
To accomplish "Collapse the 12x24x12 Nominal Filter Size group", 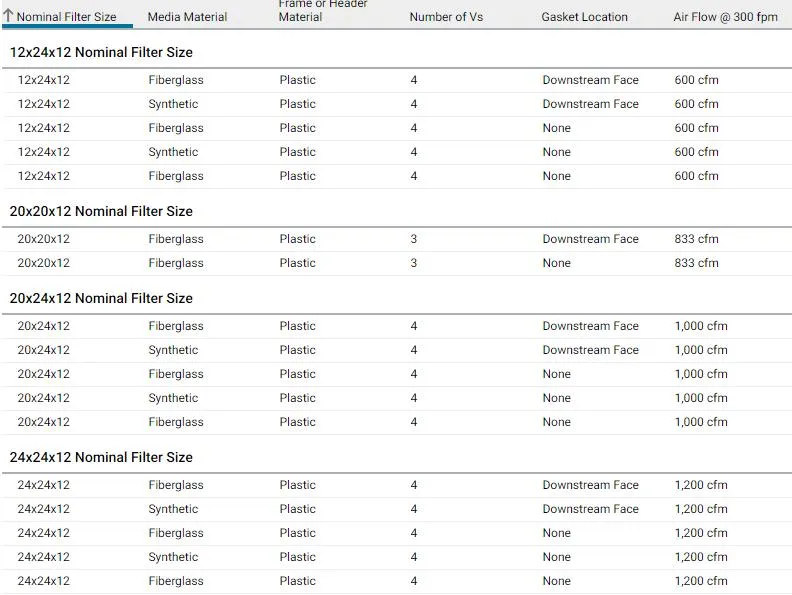I will (x=101, y=52).
